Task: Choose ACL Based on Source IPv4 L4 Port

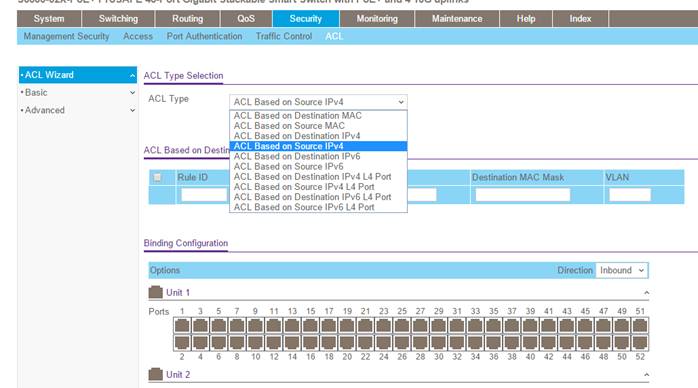Action: point(318,187)
